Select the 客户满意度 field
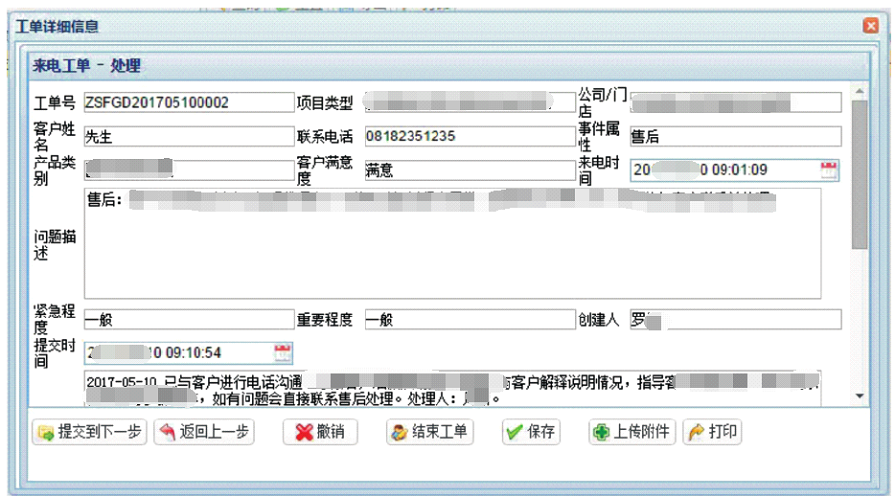The image size is (895, 497). coord(466,170)
